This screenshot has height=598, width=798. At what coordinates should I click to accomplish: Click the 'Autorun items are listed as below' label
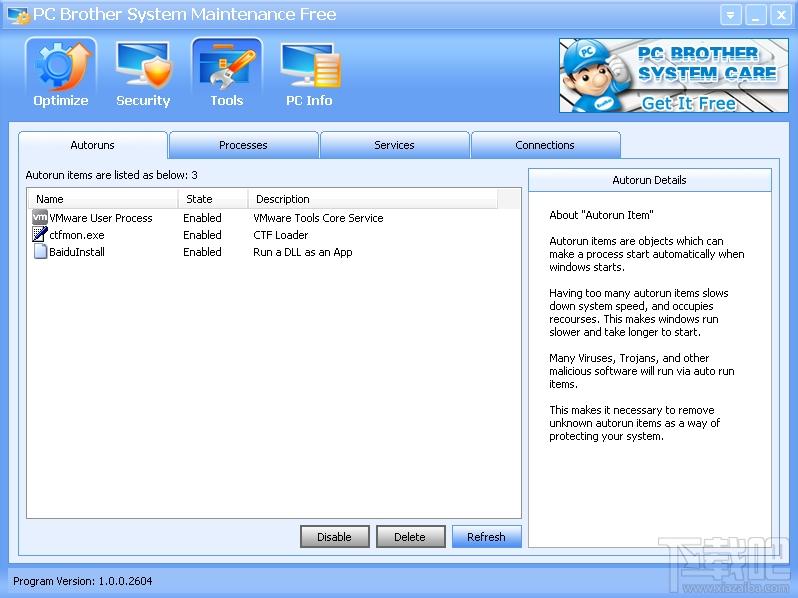pyautogui.click(x=111, y=175)
